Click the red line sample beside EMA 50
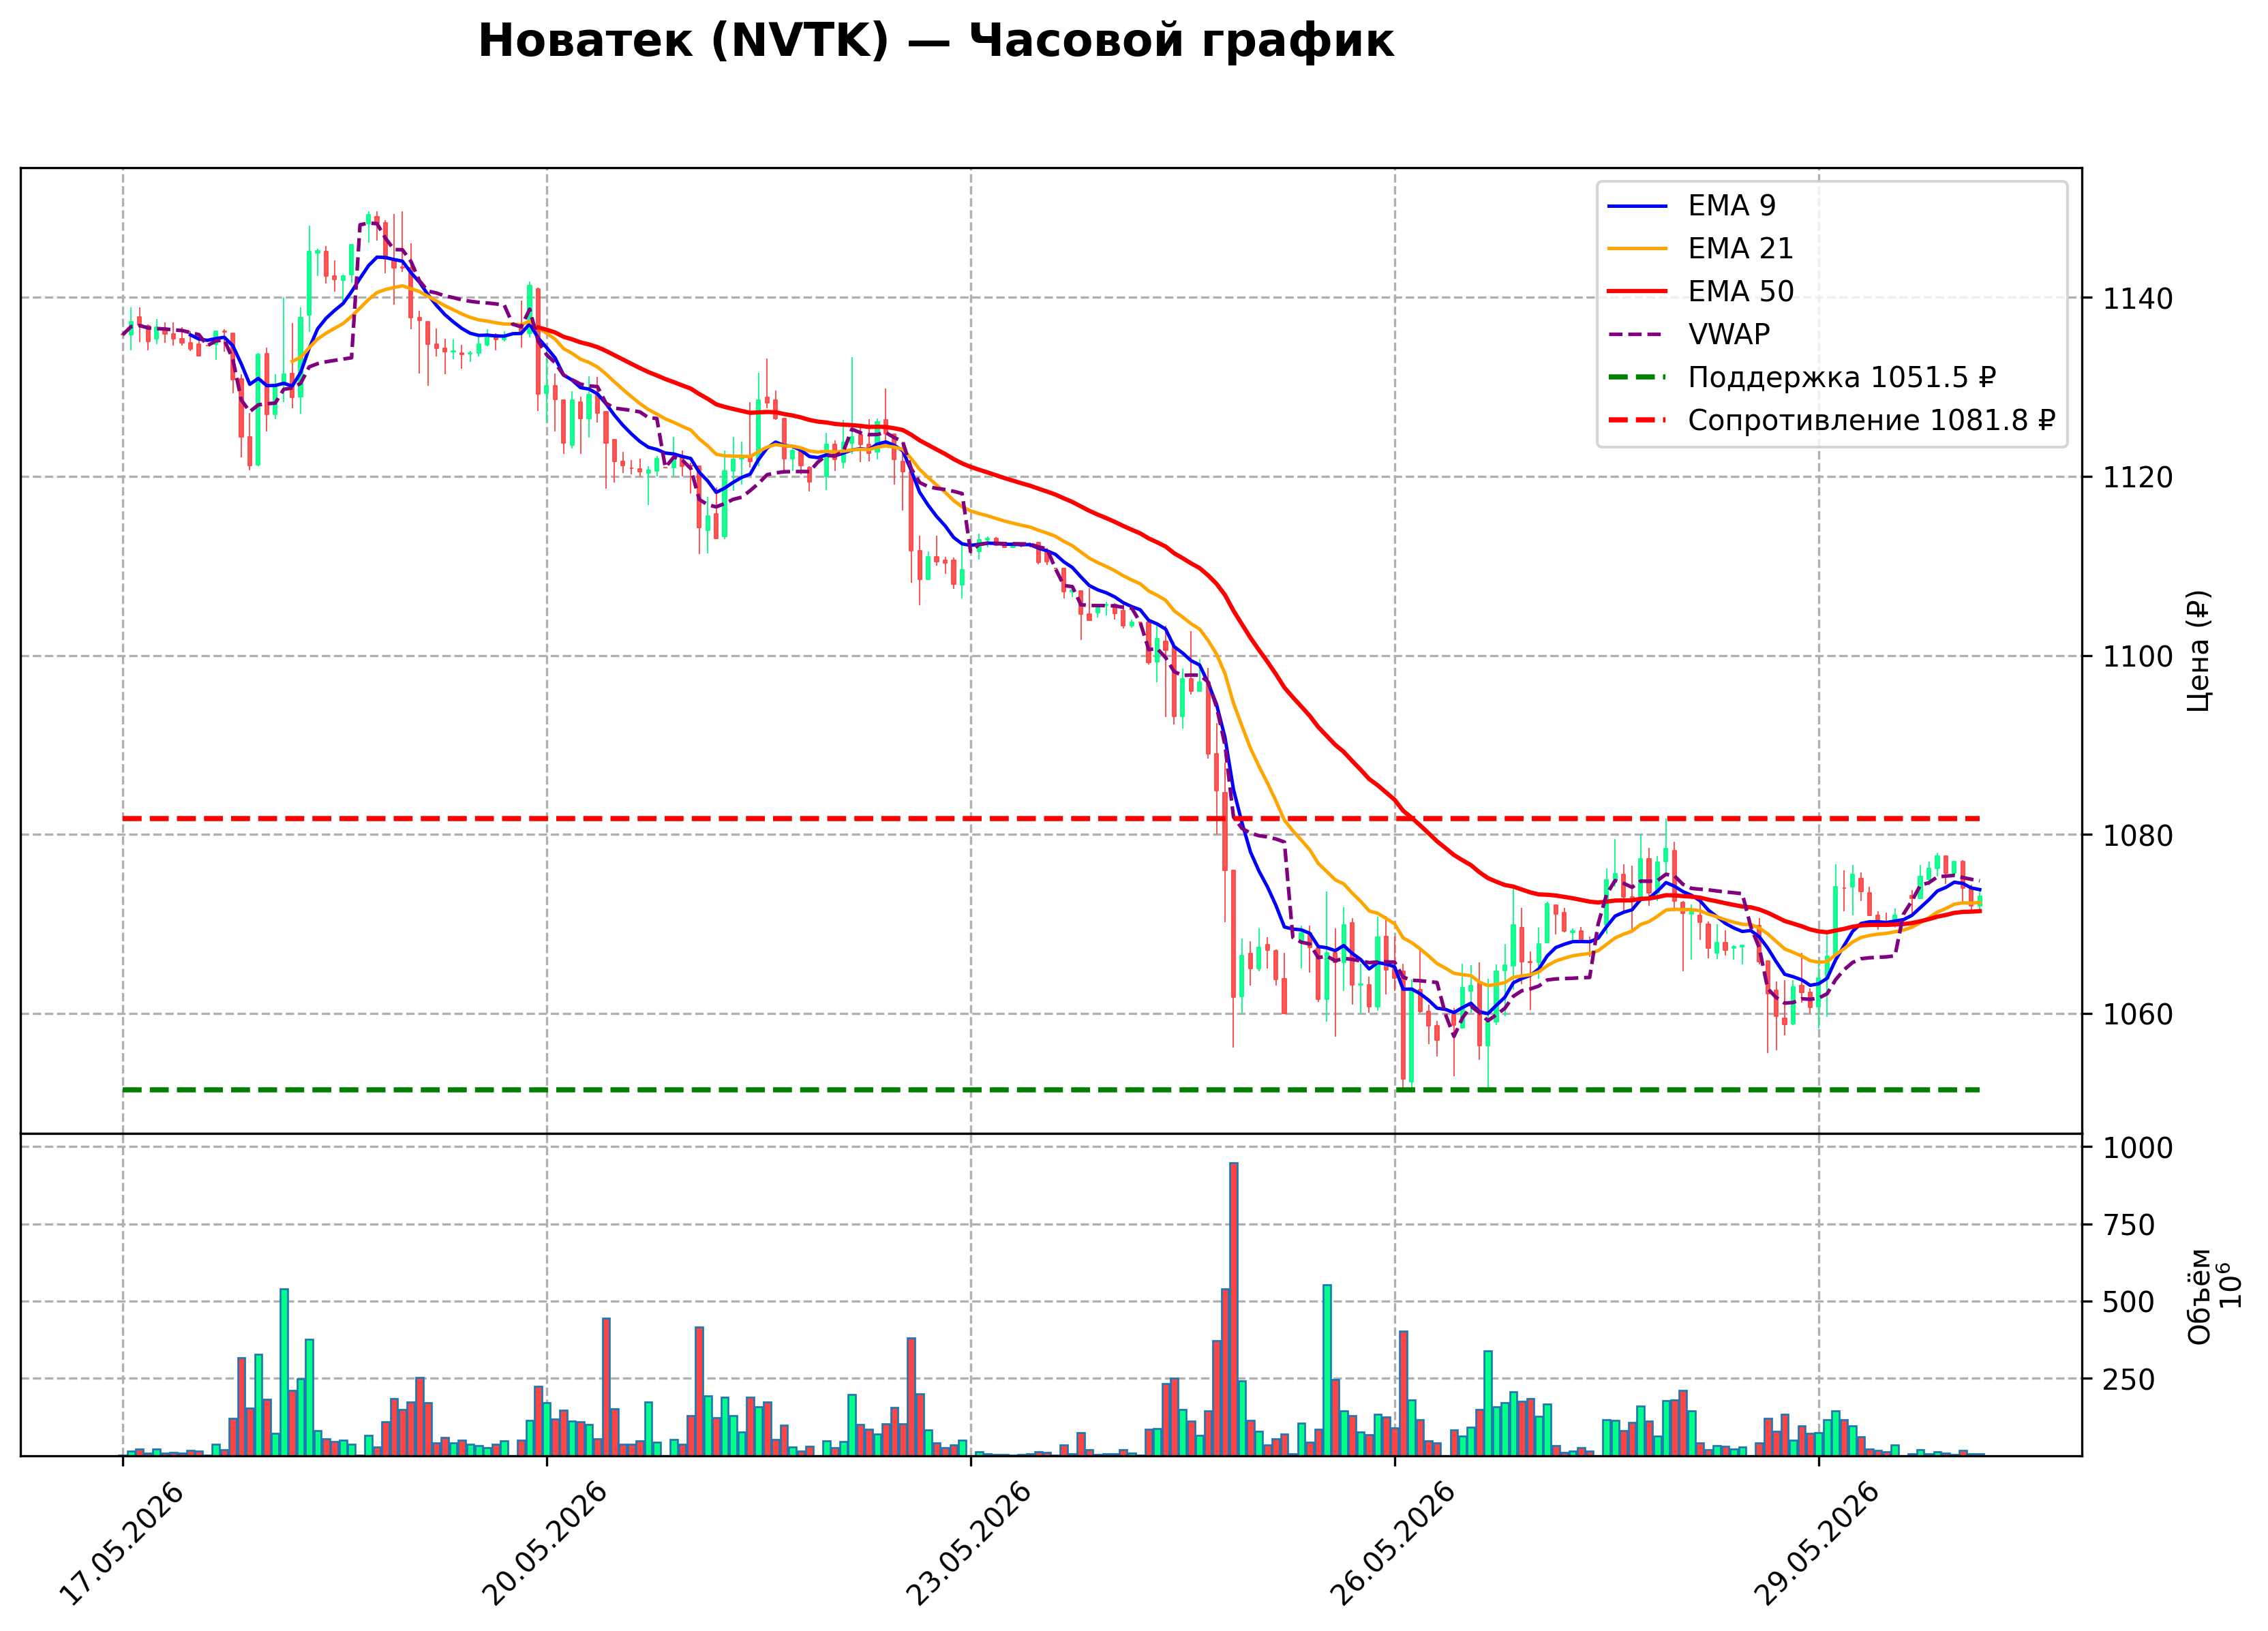Screen dimensions: 2268x1631 pyautogui.click(x=1637, y=292)
